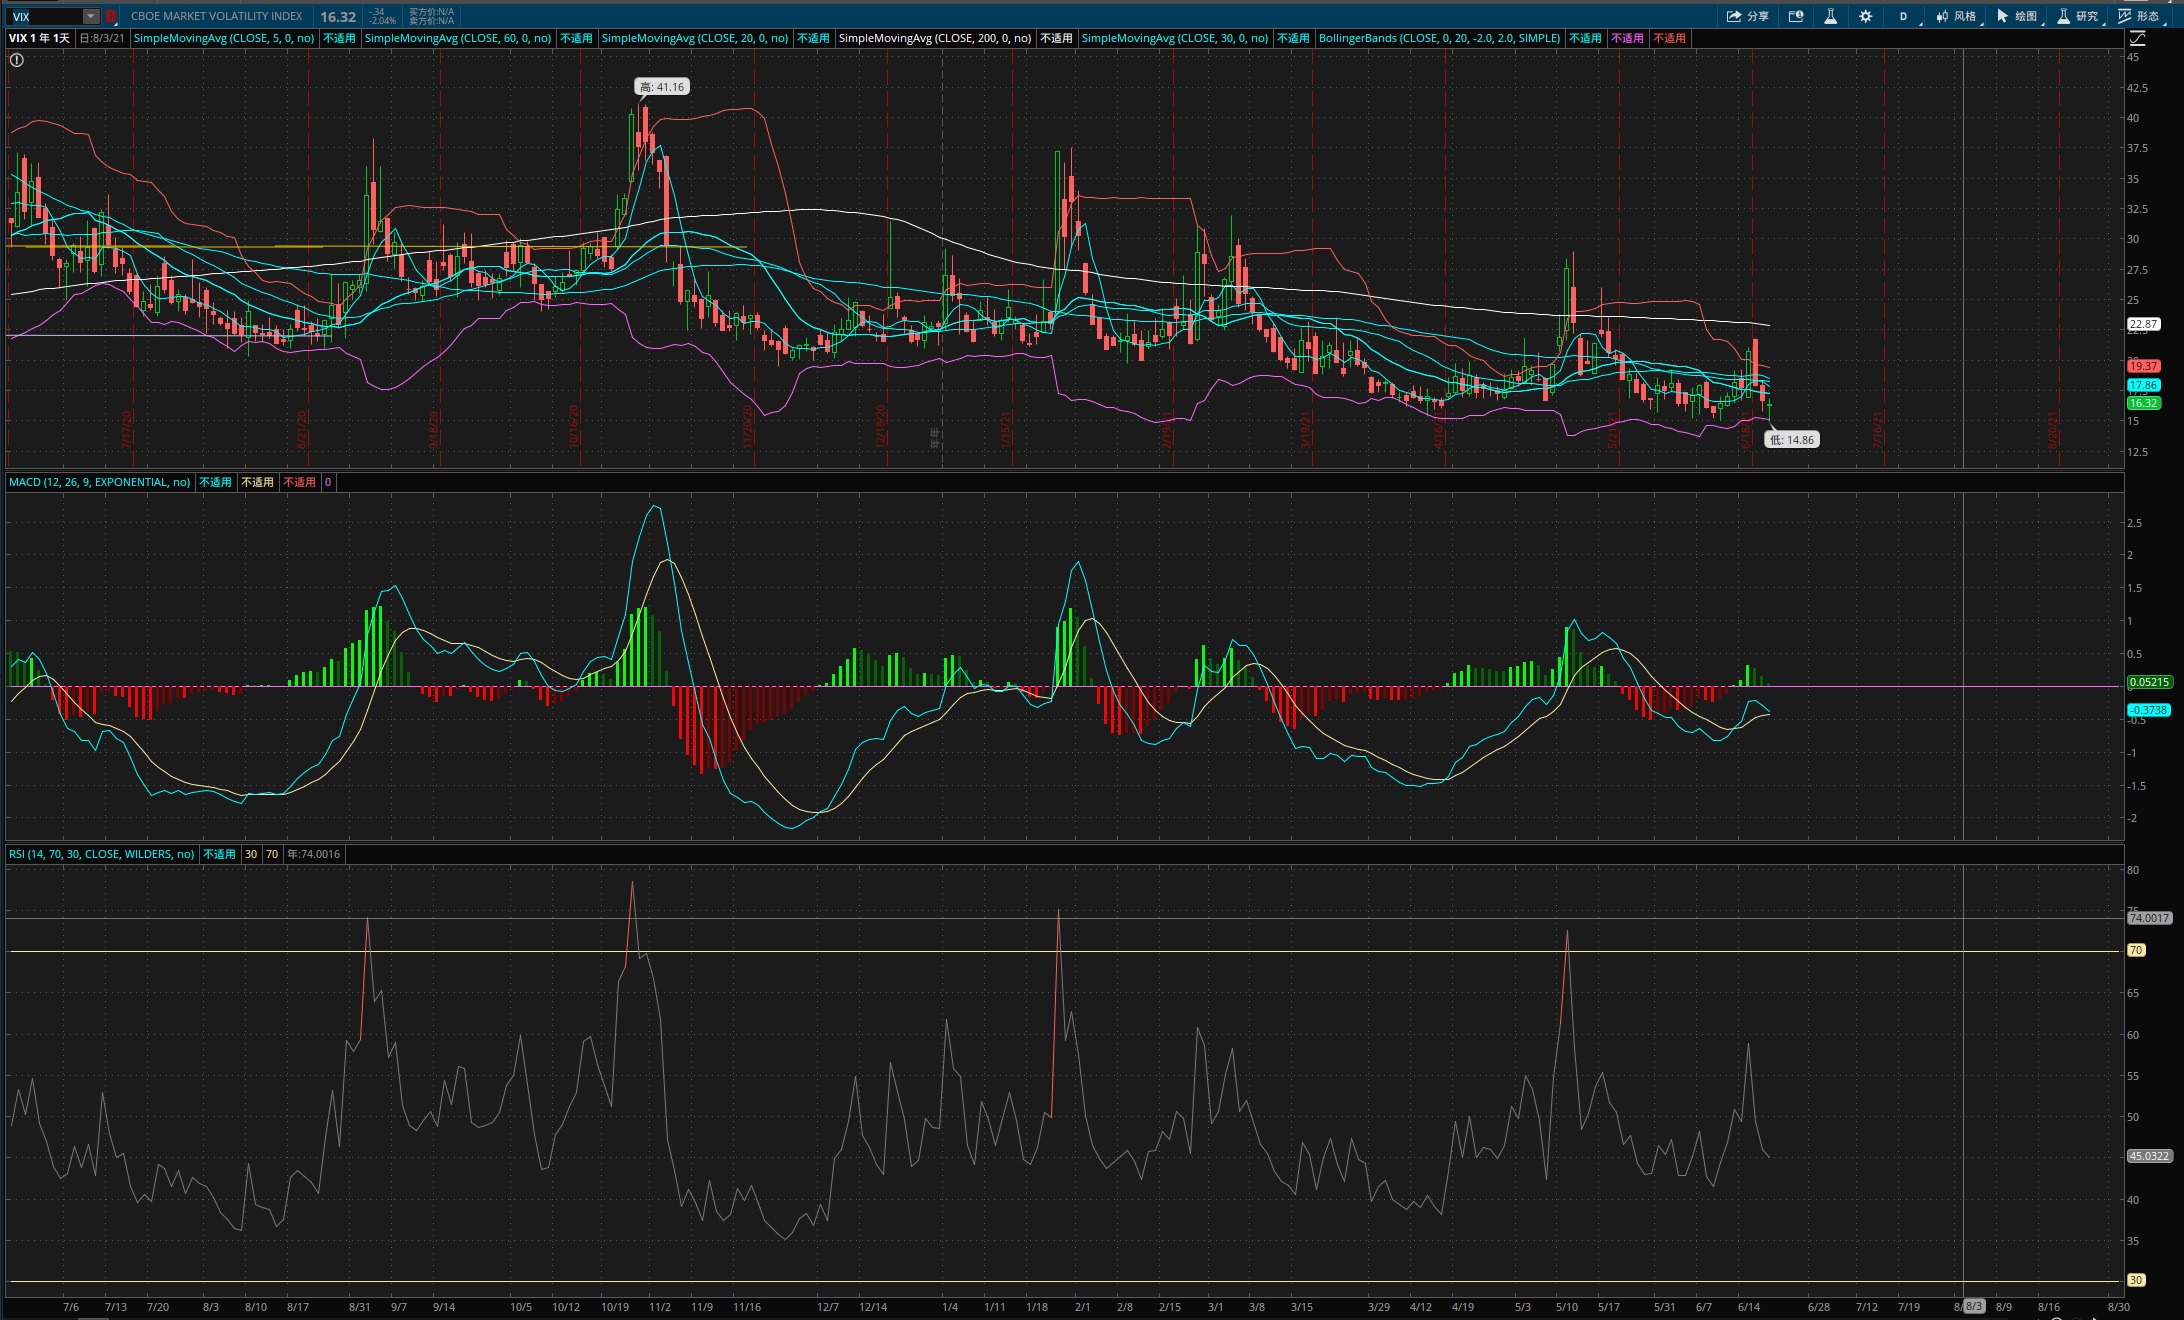
Task: Open the alert window icon in the toolbar
Action: 1796,16
